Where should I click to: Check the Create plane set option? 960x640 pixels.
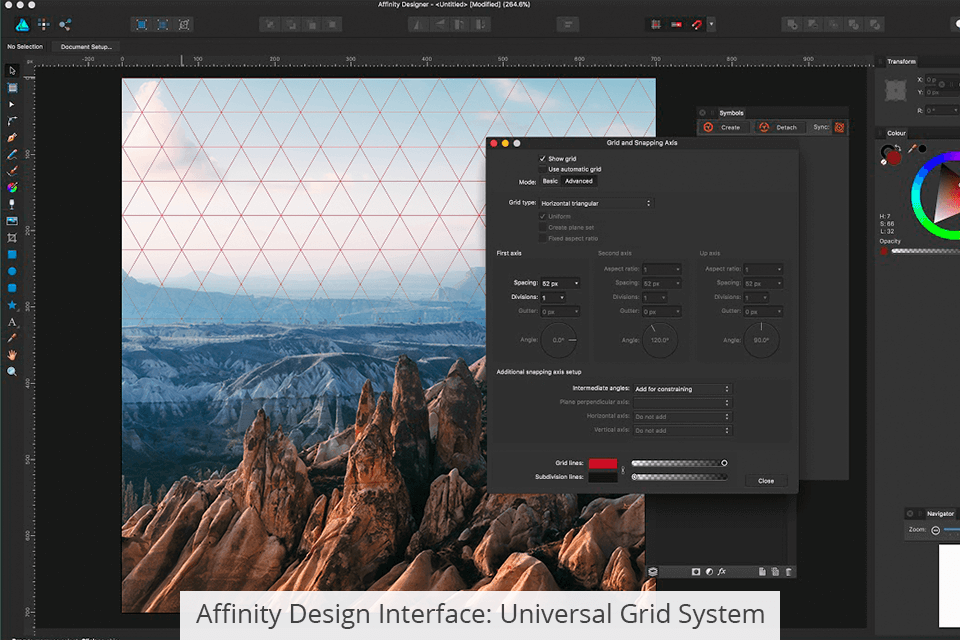pos(541,227)
